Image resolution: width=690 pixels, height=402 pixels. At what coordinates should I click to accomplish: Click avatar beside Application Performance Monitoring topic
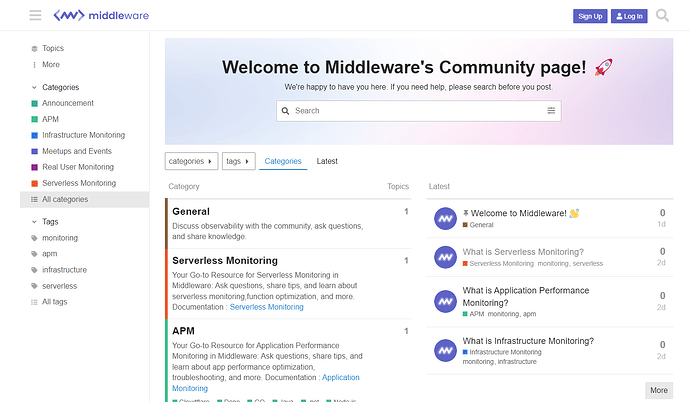445,302
